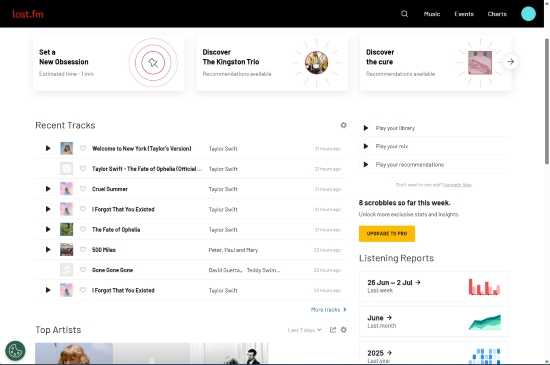Toggle heart for Cruel Summer
Screen dimensions: 550x365
pyautogui.click(x=83, y=189)
